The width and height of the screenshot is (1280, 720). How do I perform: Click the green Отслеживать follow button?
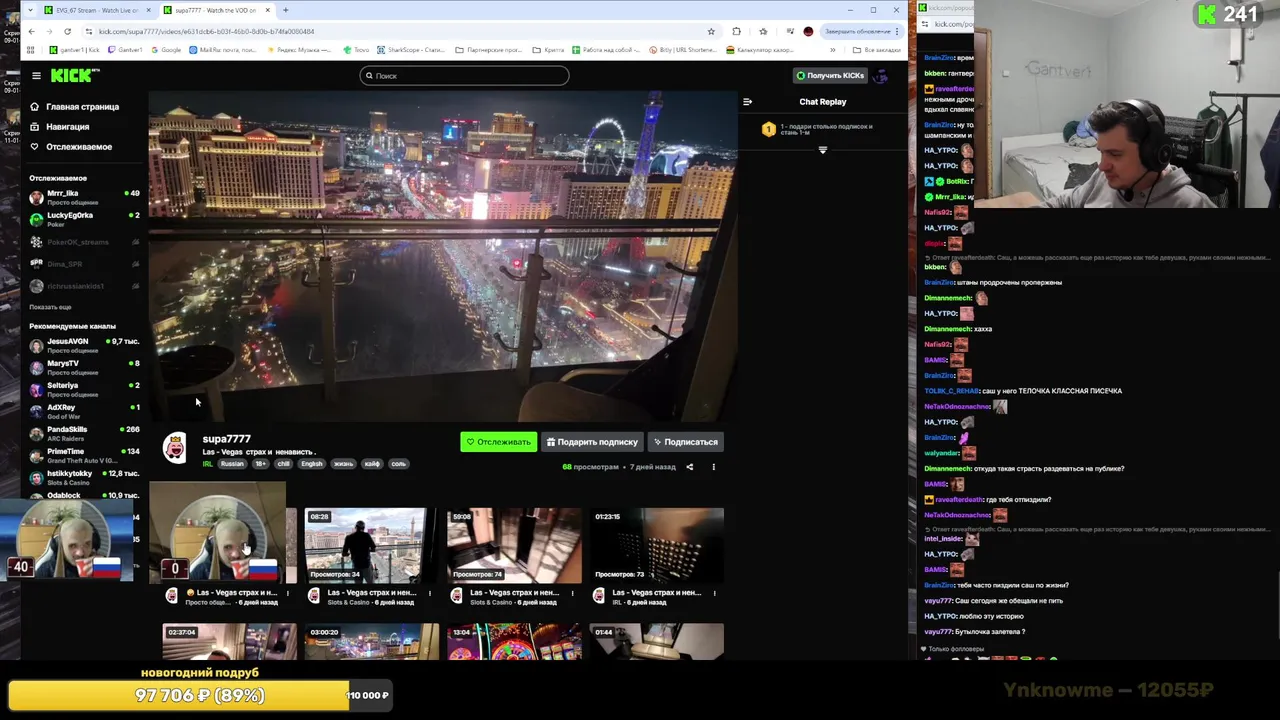pyautogui.click(x=498, y=442)
